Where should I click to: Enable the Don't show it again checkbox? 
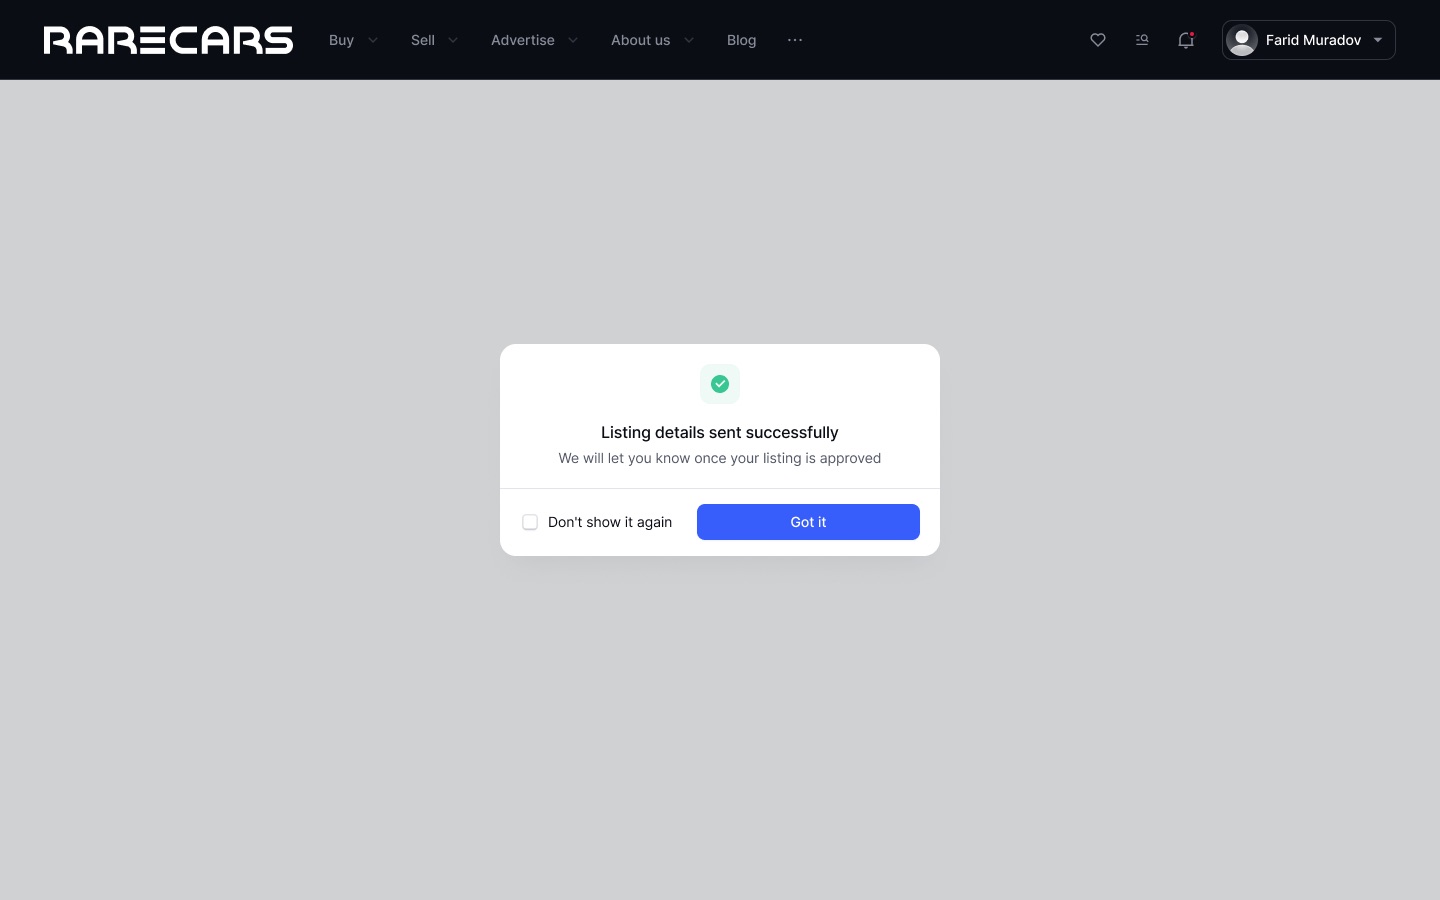pos(530,522)
